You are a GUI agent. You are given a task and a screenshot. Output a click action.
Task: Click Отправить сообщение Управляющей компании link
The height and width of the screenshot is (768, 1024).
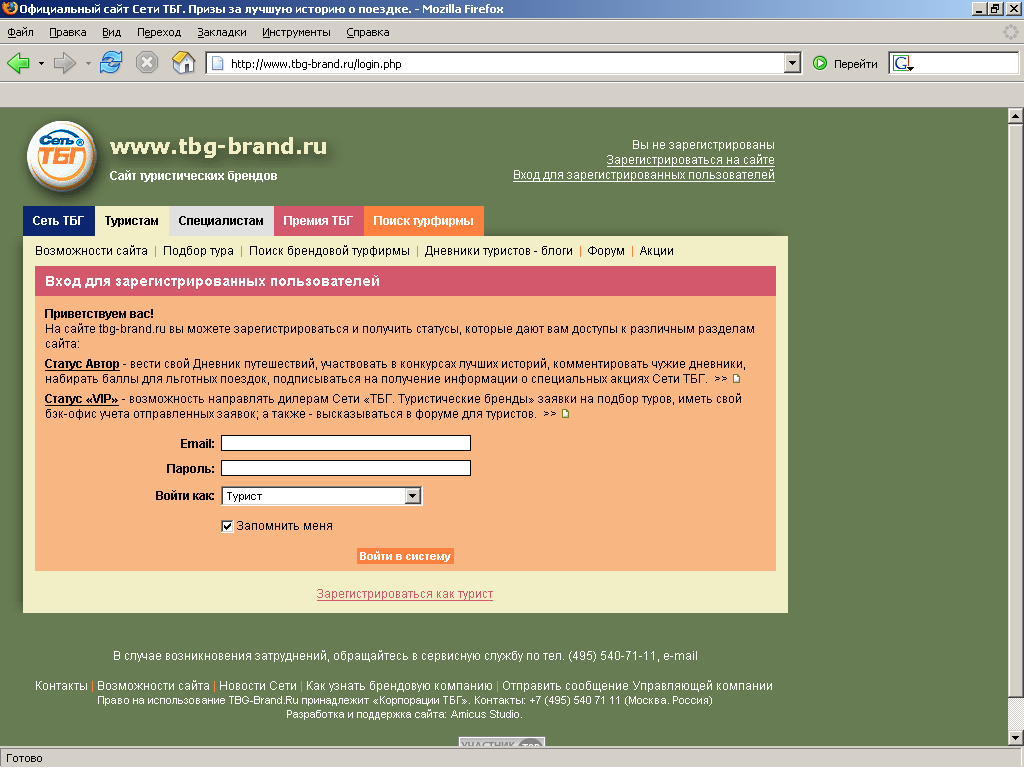pos(637,686)
